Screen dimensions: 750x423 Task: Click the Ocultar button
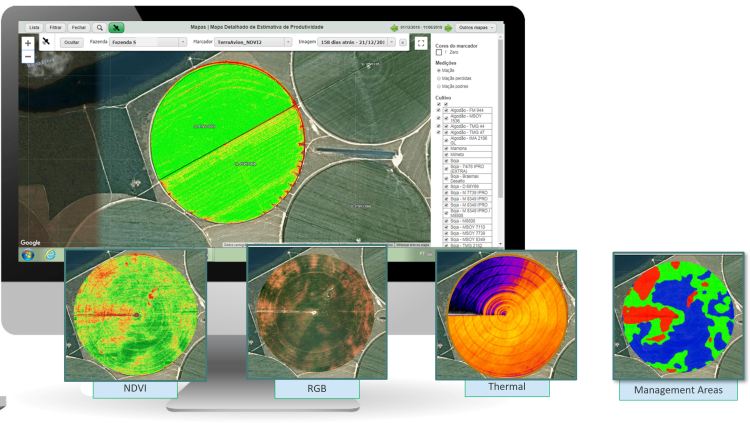click(x=71, y=43)
